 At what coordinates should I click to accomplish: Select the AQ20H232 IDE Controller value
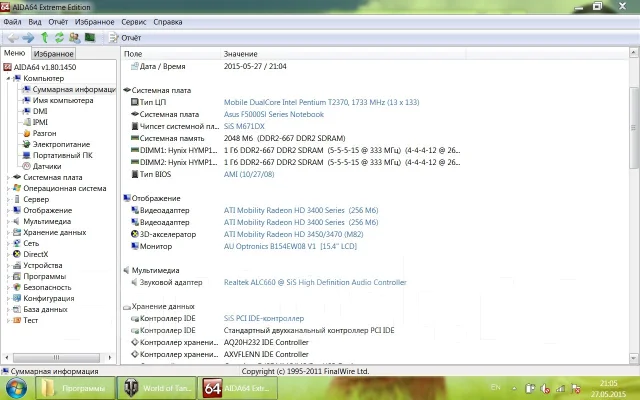(x=266, y=342)
